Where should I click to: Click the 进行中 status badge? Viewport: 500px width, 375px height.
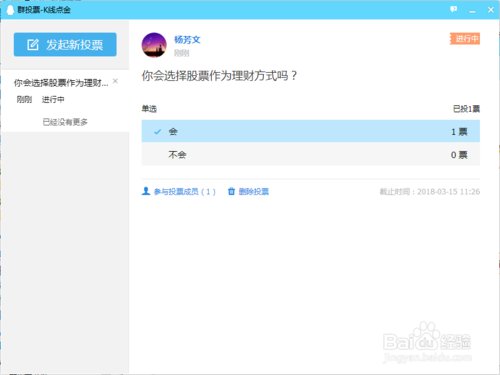coord(465,39)
